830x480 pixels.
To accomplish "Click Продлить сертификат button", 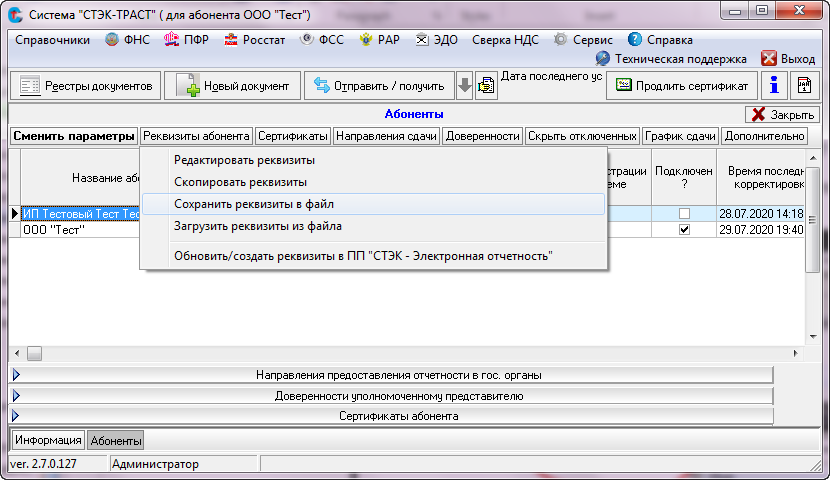I will click(682, 86).
